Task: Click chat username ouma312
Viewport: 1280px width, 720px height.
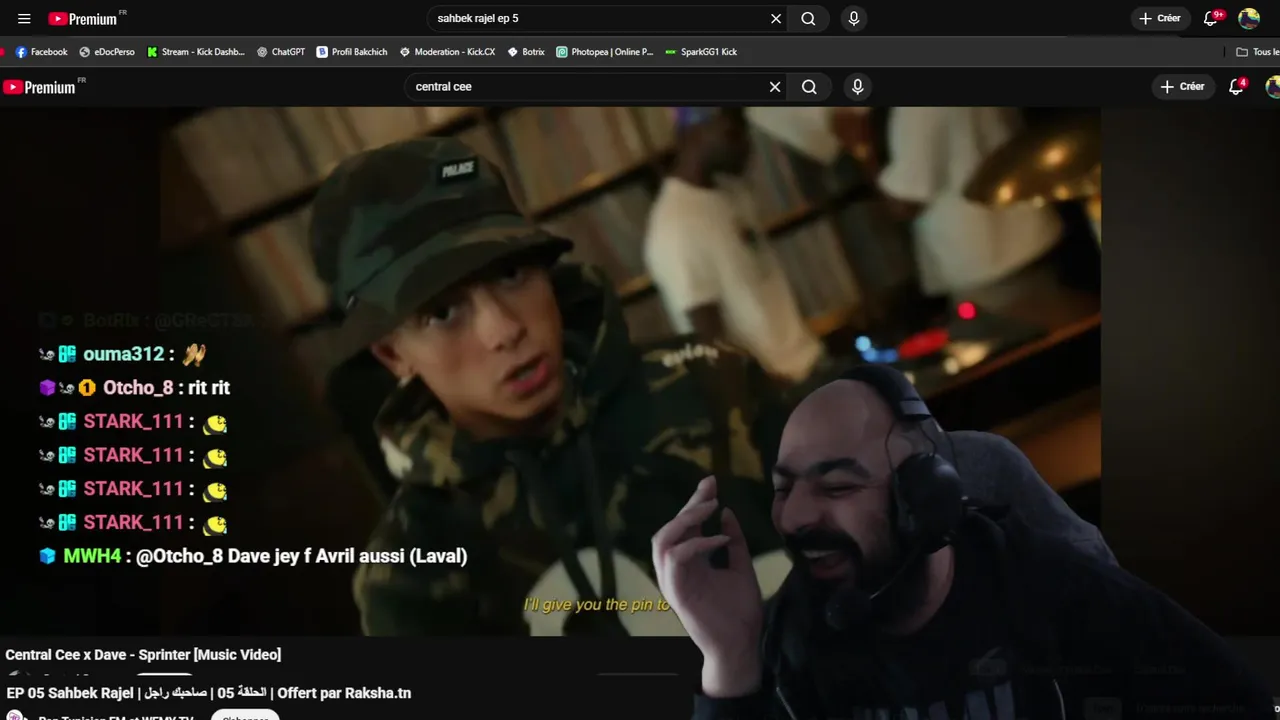Action: (123, 354)
